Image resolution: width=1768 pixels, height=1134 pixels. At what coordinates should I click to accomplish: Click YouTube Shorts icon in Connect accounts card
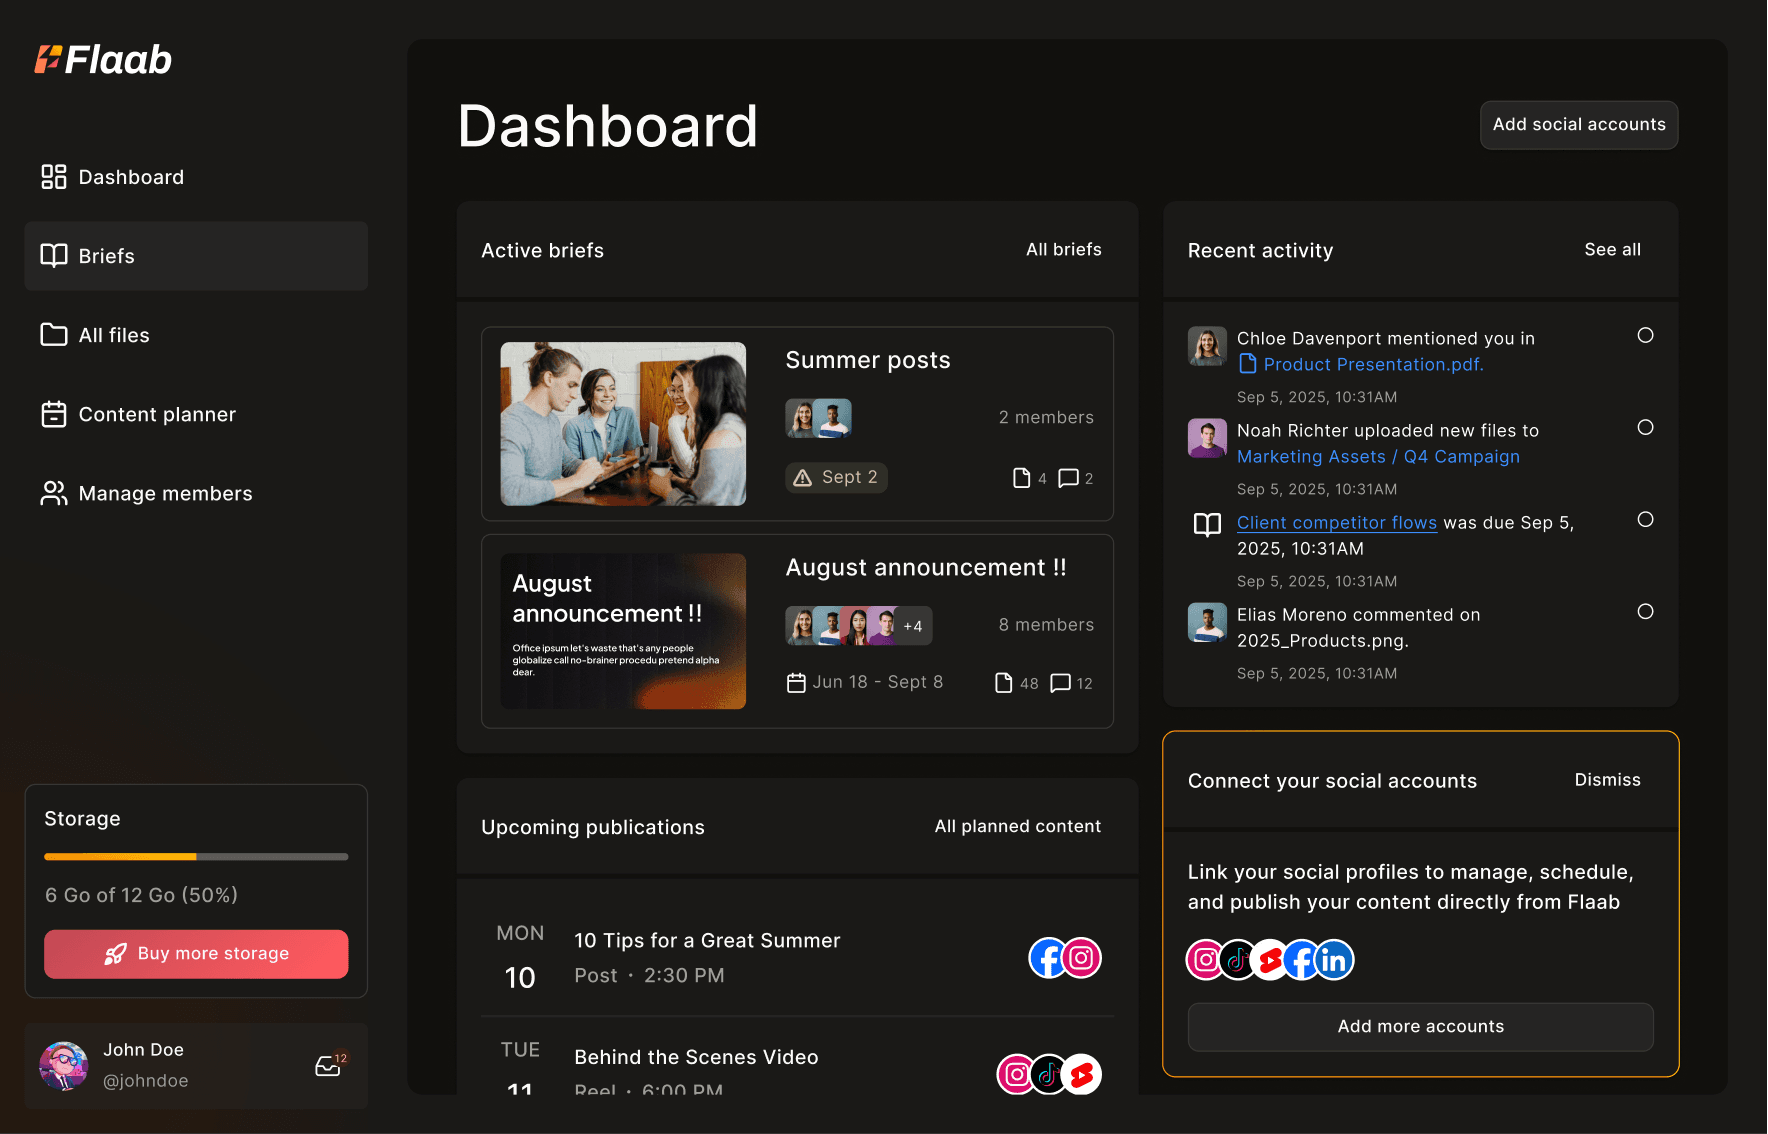(1270, 960)
